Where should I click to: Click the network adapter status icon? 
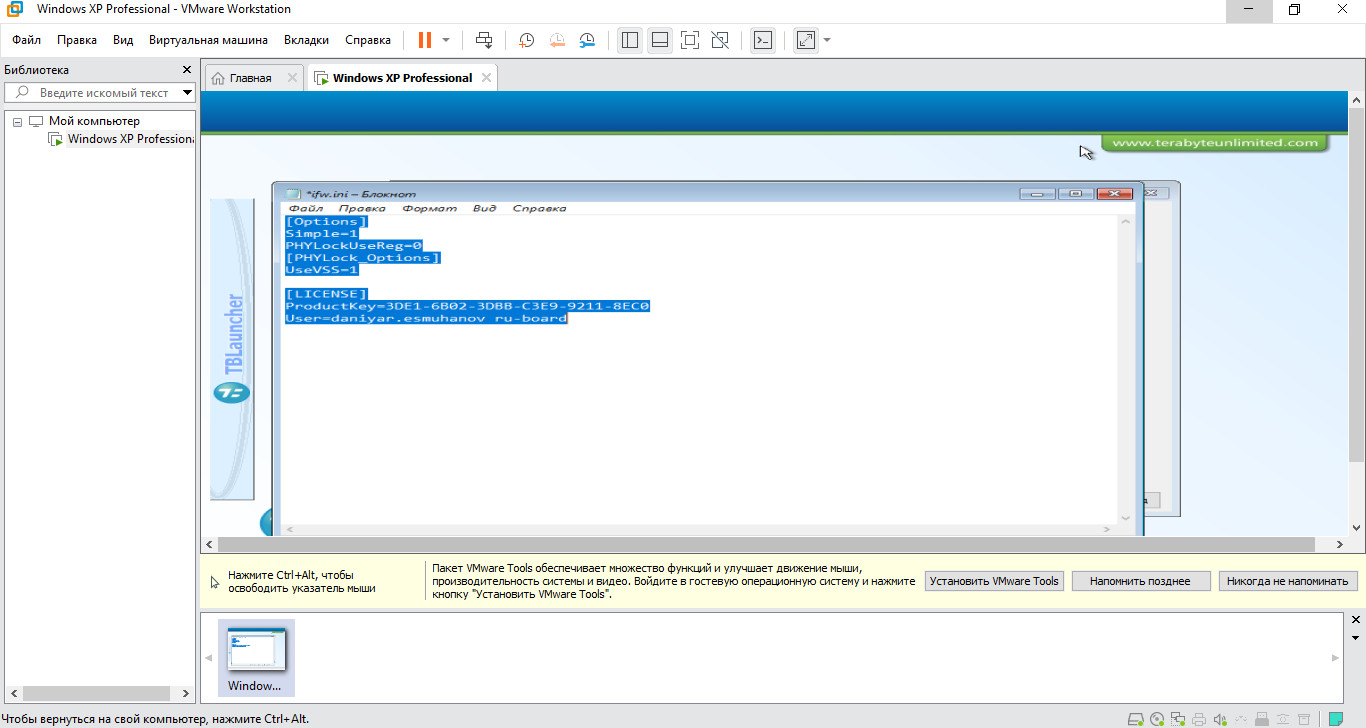click(1178, 718)
